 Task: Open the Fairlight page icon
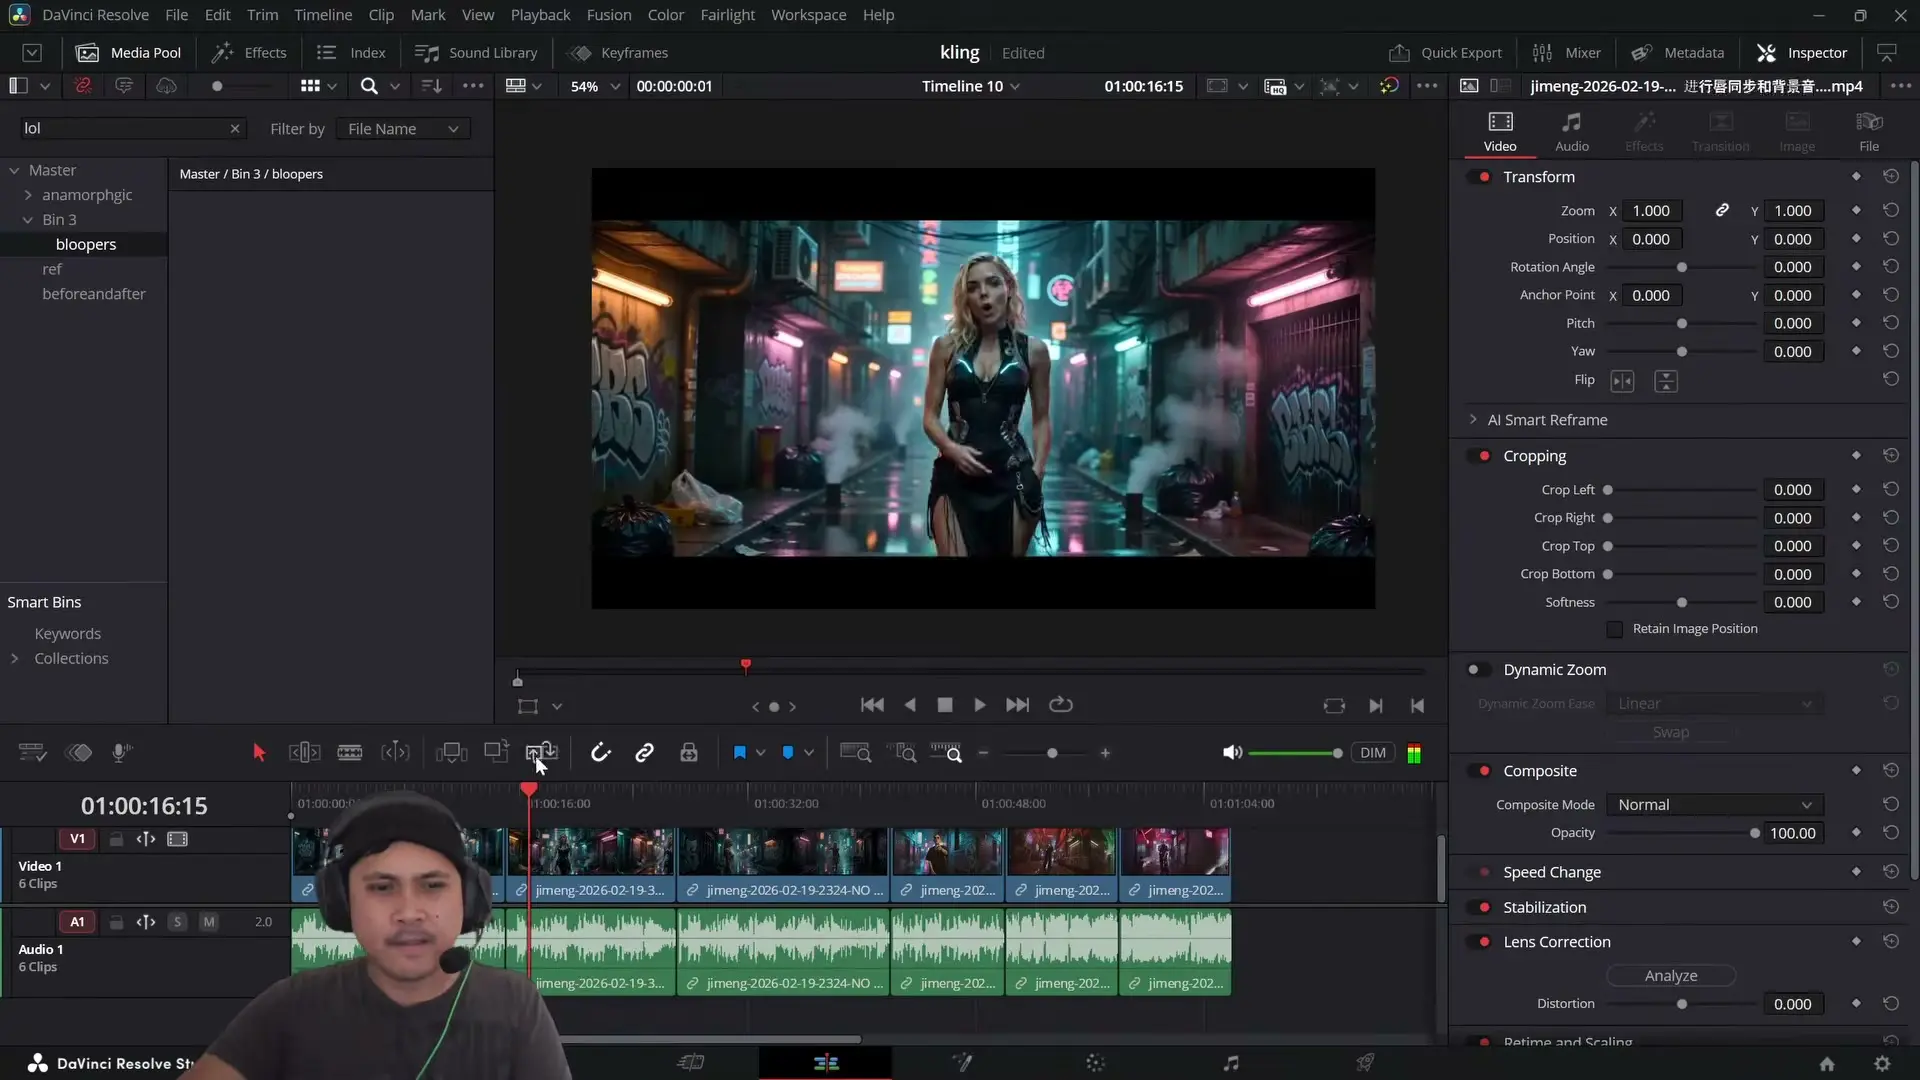point(1231,1063)
